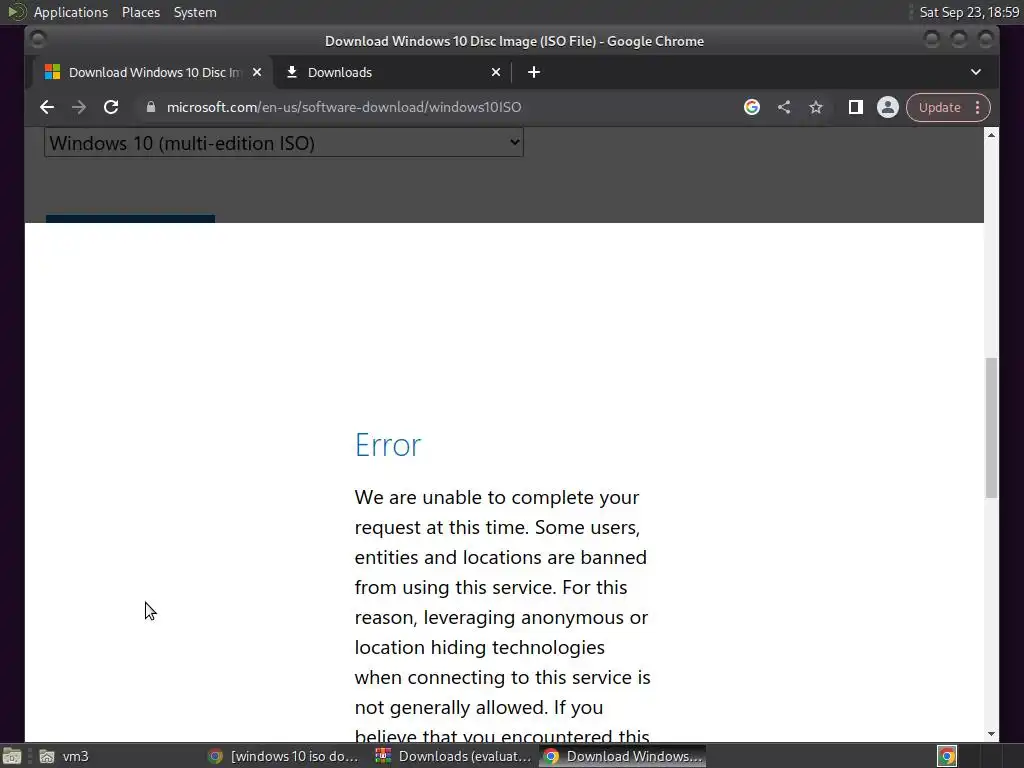1024x768 pixels.
Task: Click the page scrollbar thumb
Action: 991,428
